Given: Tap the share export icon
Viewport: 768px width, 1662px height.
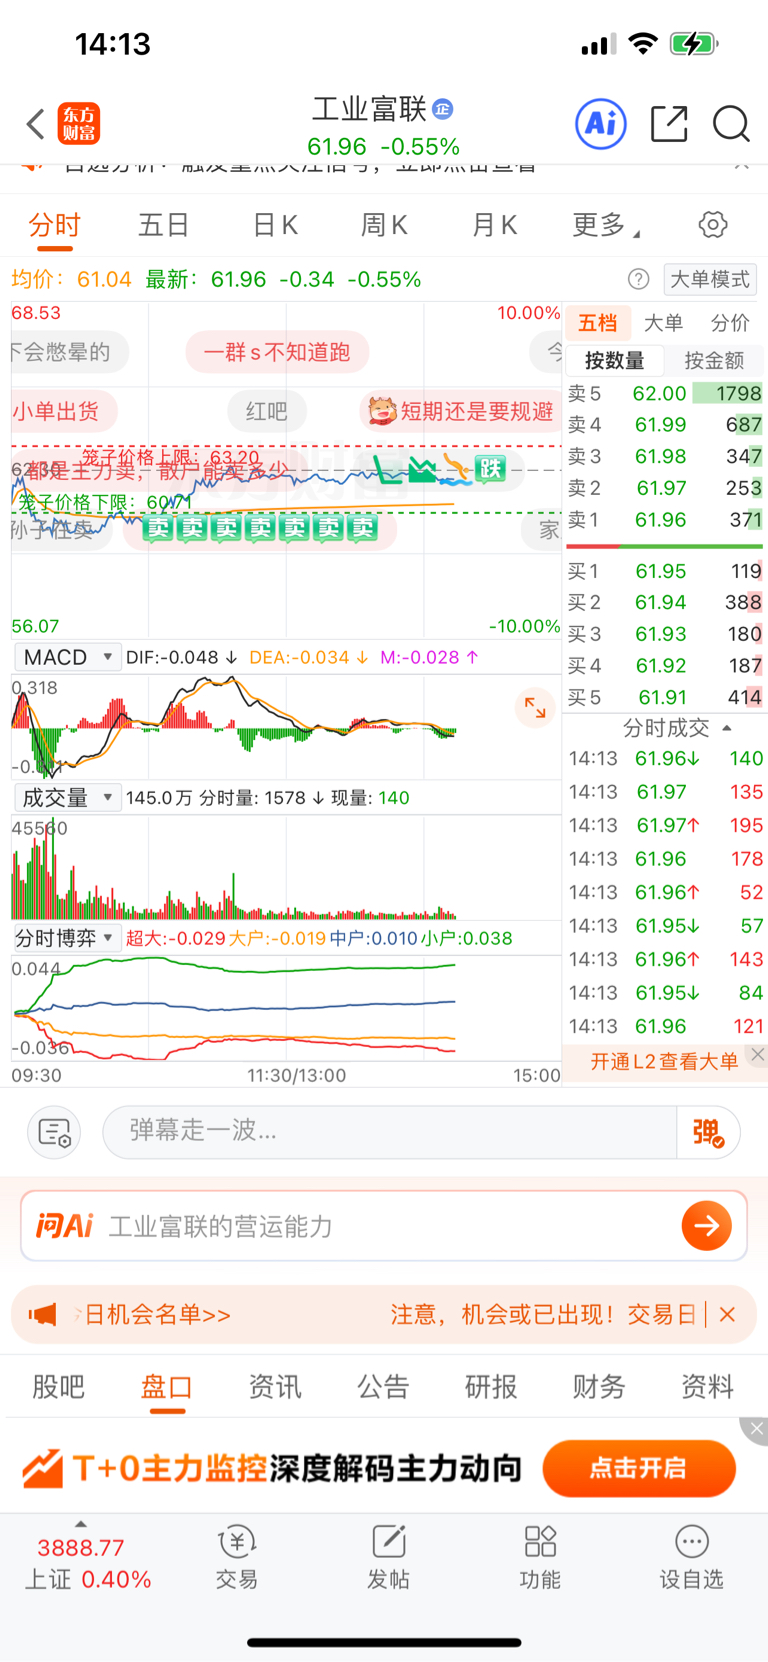Looking at the screenshot, I should [669, 124].
